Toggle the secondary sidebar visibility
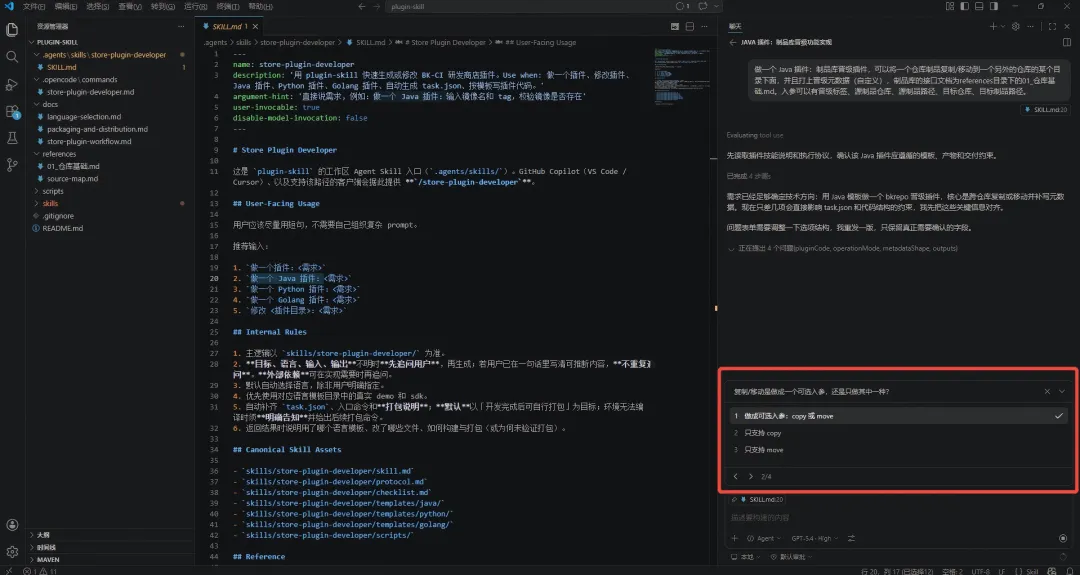Screen dimensions: 1080x575 click(994, 6)
